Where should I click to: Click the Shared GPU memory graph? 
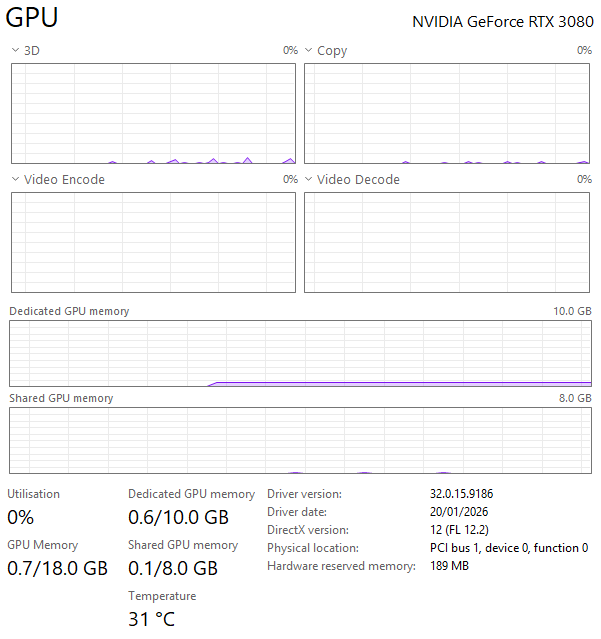(300, 441)
